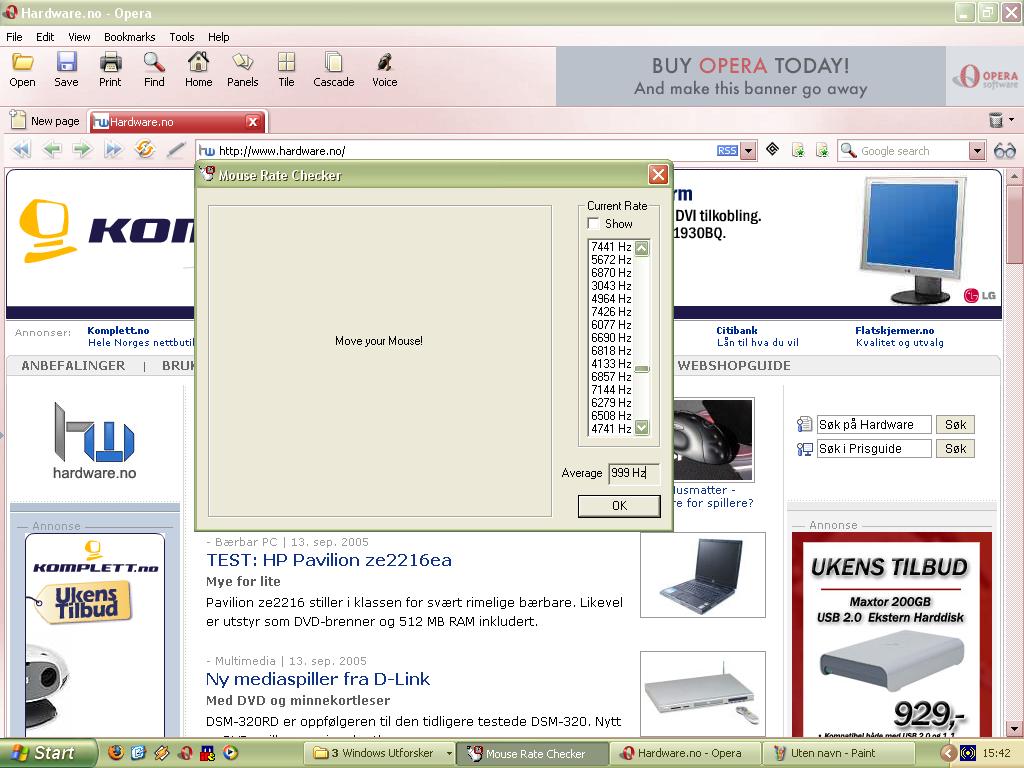Click the Open toolbar icon in Opera
This screenshot has height=768, width=1024.
coord(22,69)
